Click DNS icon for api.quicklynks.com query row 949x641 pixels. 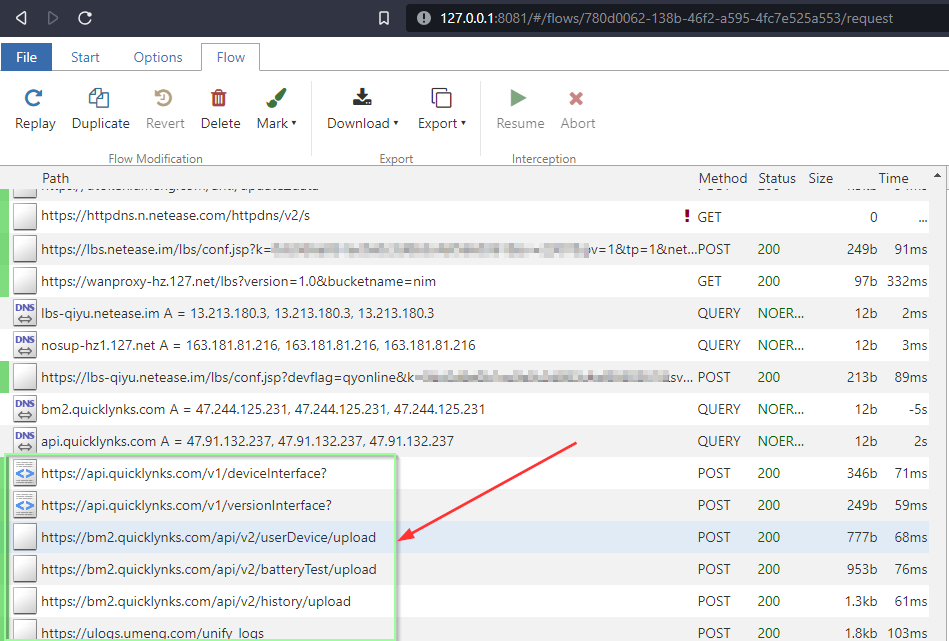tap(25, 441)
